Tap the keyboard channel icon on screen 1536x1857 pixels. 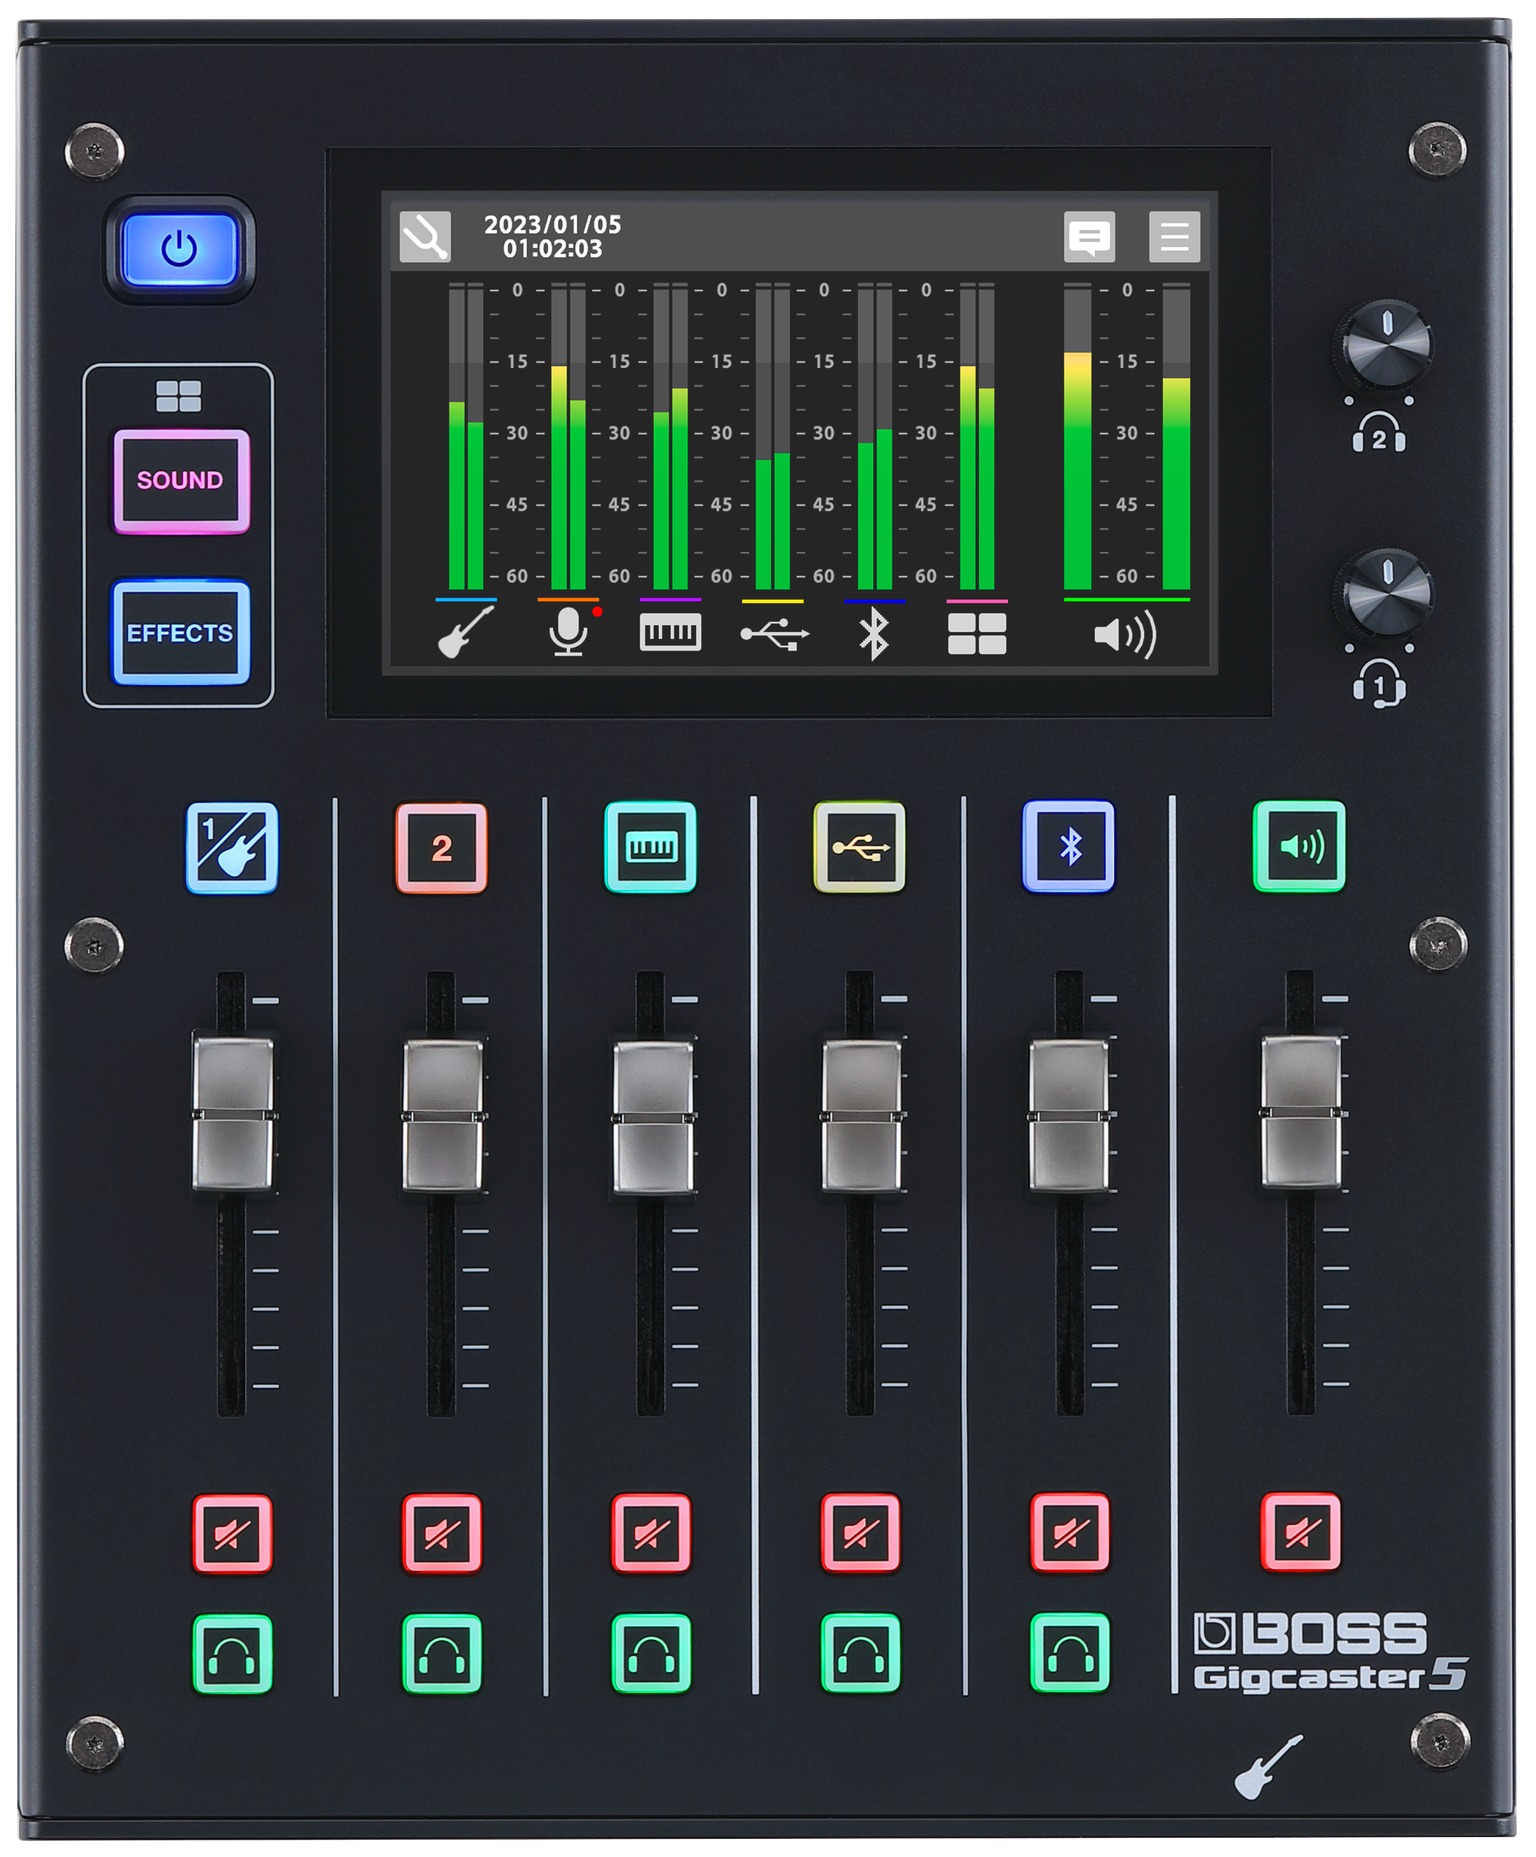tap(670, 632)
